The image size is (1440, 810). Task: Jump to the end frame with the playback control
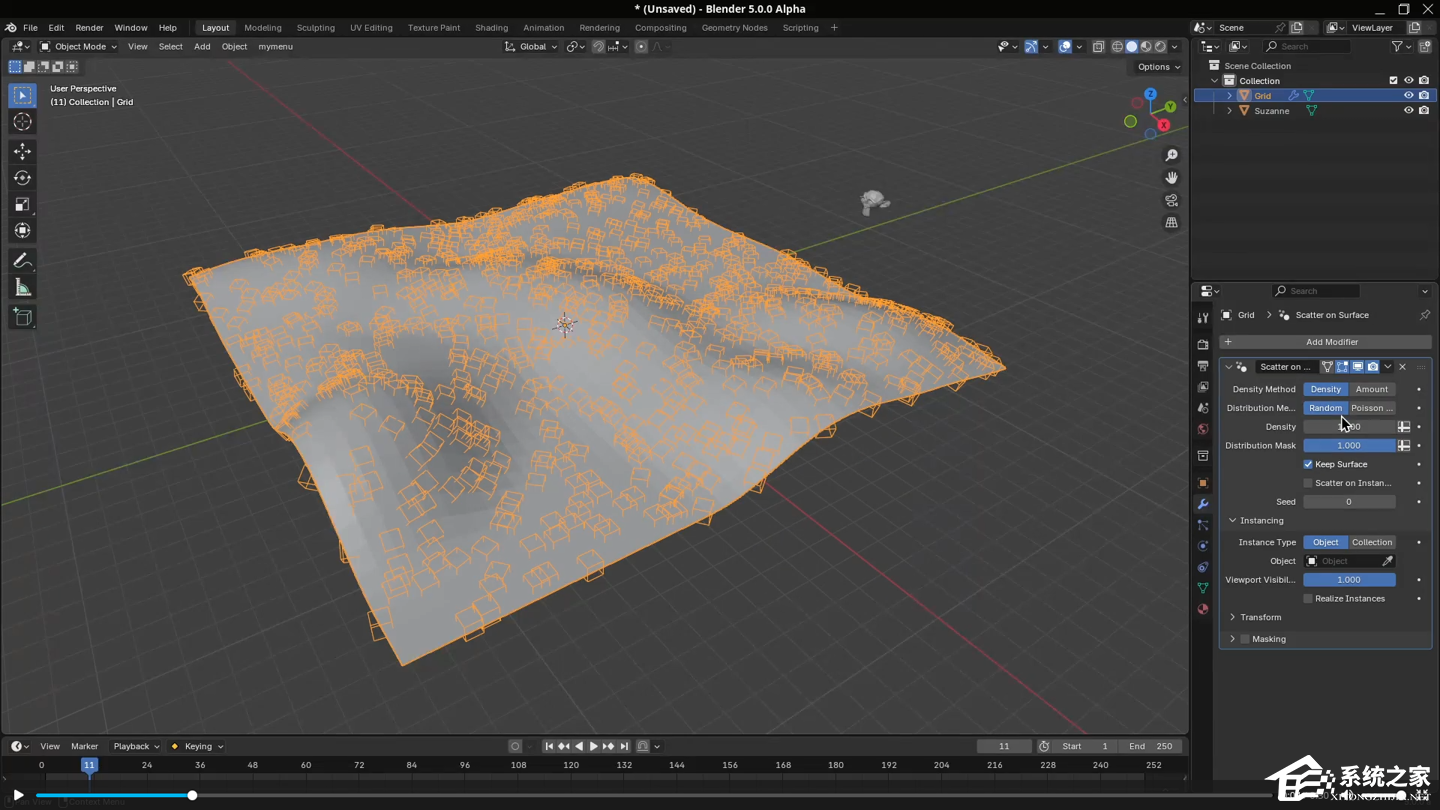[624, 745]
